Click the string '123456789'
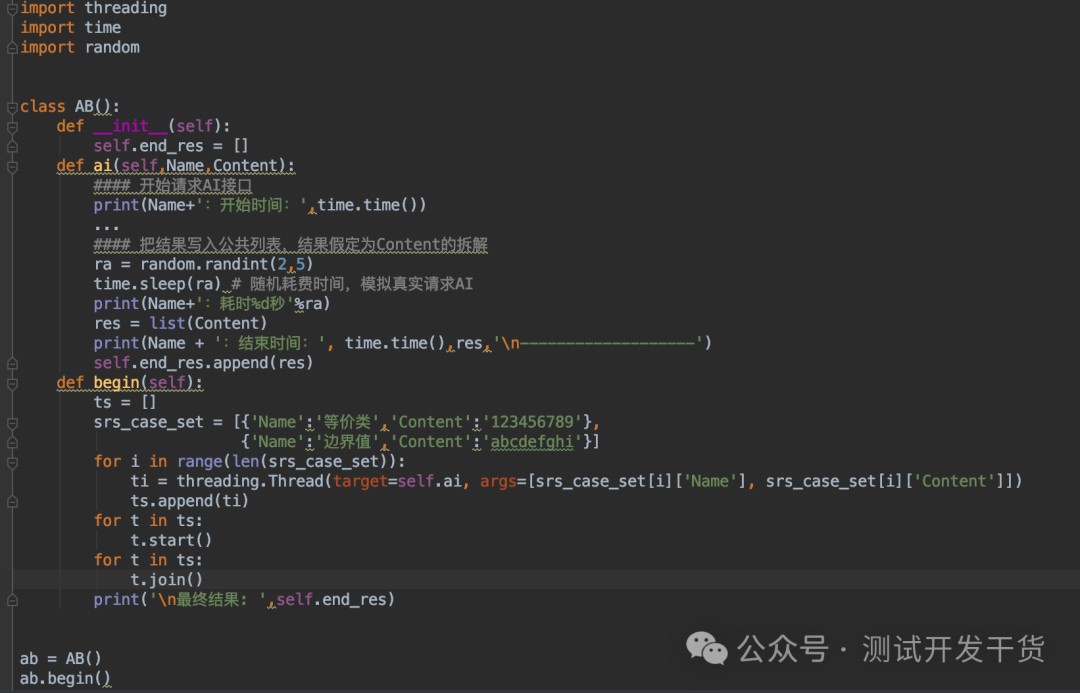 coord(532,422)
